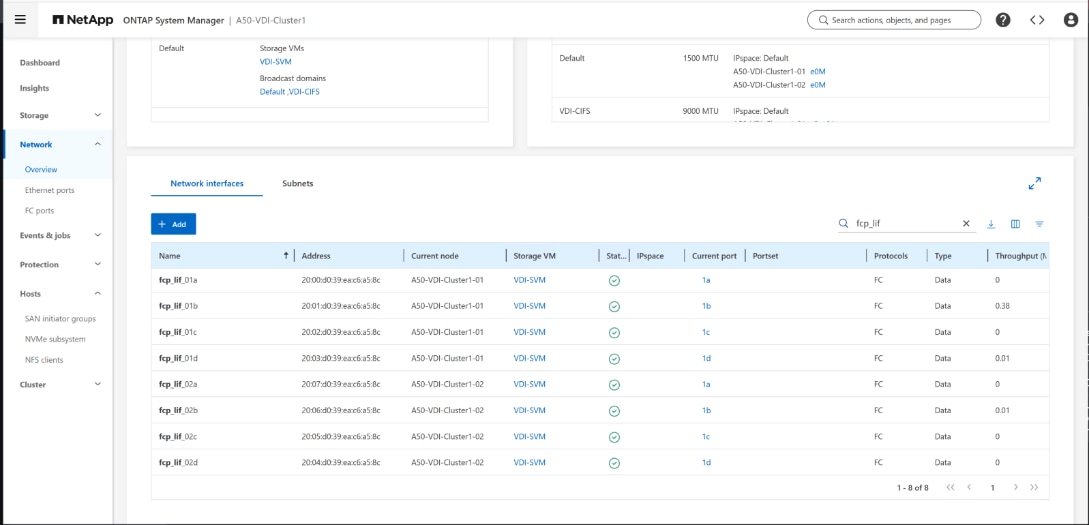Screen dimensions: 1089x525
Task: Click throughput value 0.38
Action: click(x=1002, y=306)
